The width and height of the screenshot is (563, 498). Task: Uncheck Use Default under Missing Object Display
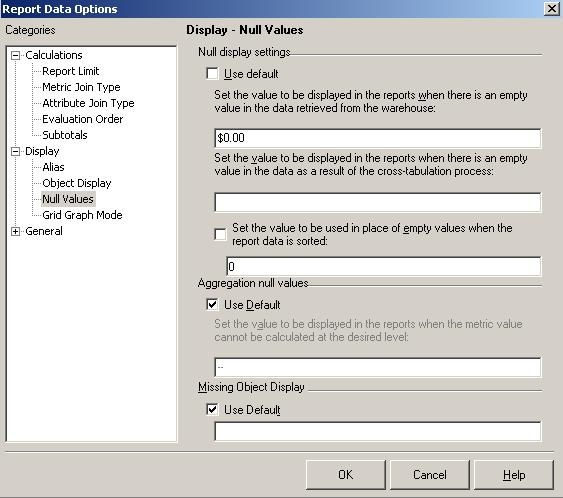pos(212,410)
